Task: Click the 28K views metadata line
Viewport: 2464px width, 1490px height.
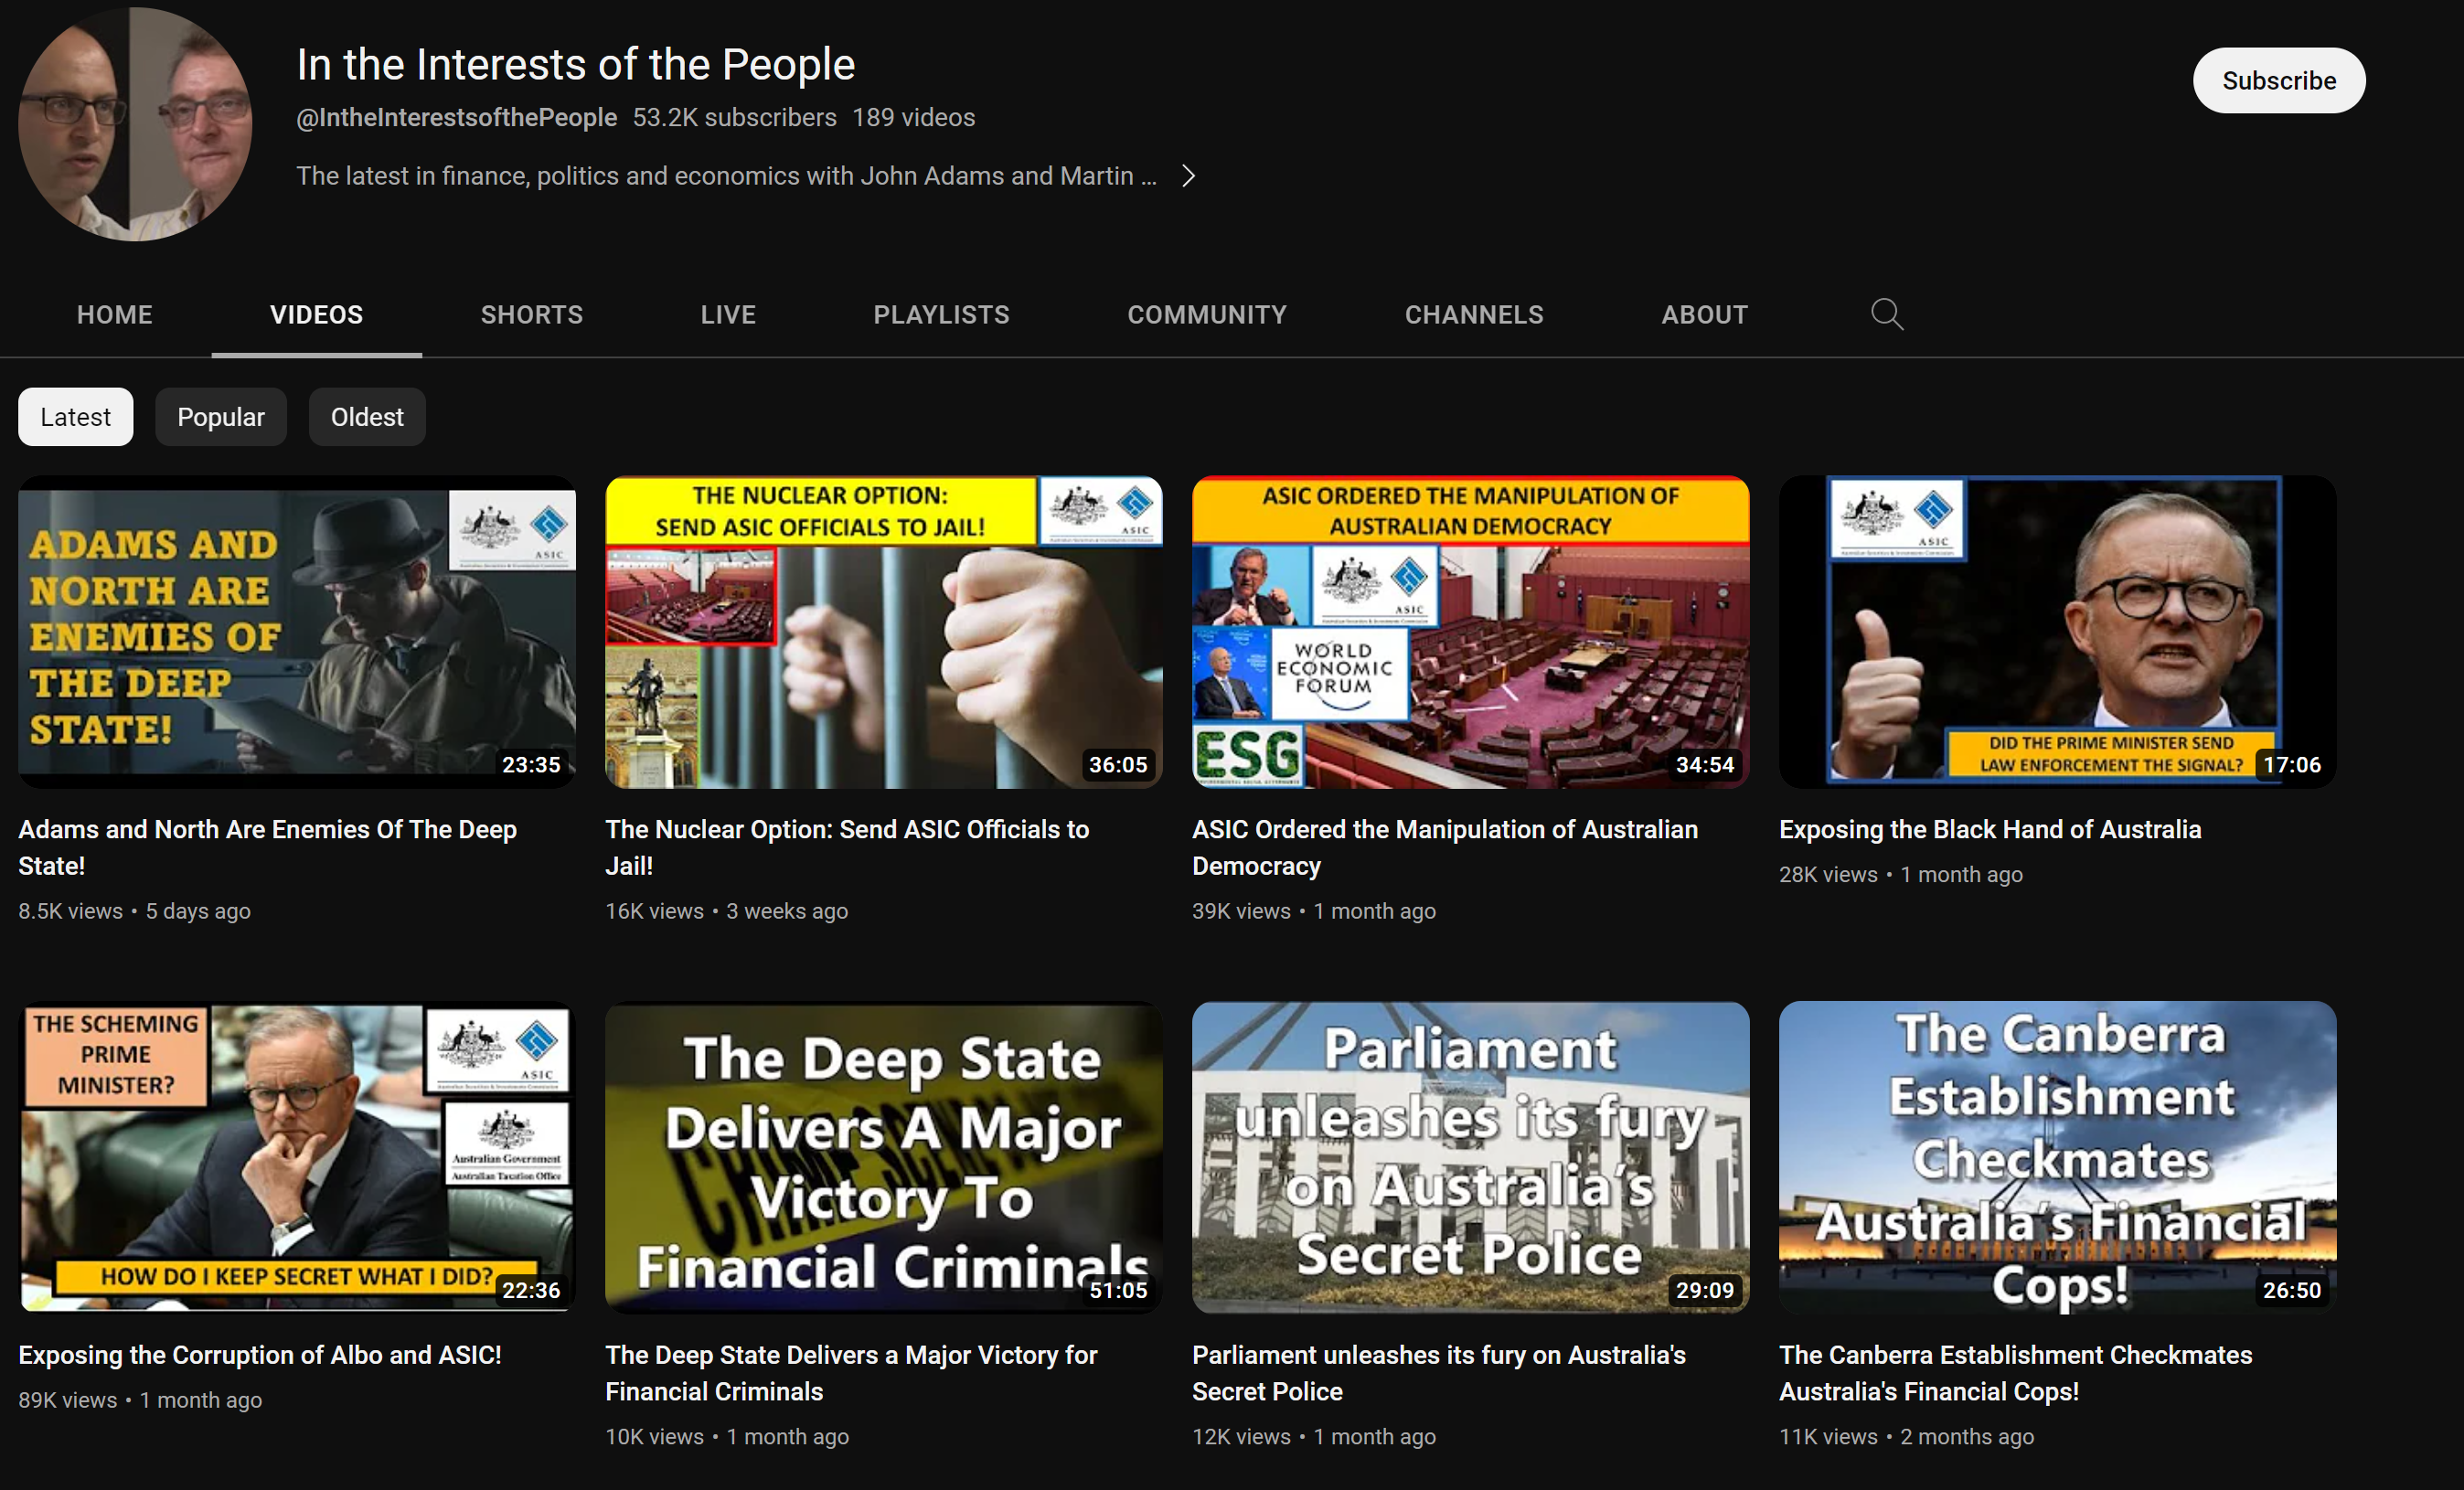Action: [1901, 875]
